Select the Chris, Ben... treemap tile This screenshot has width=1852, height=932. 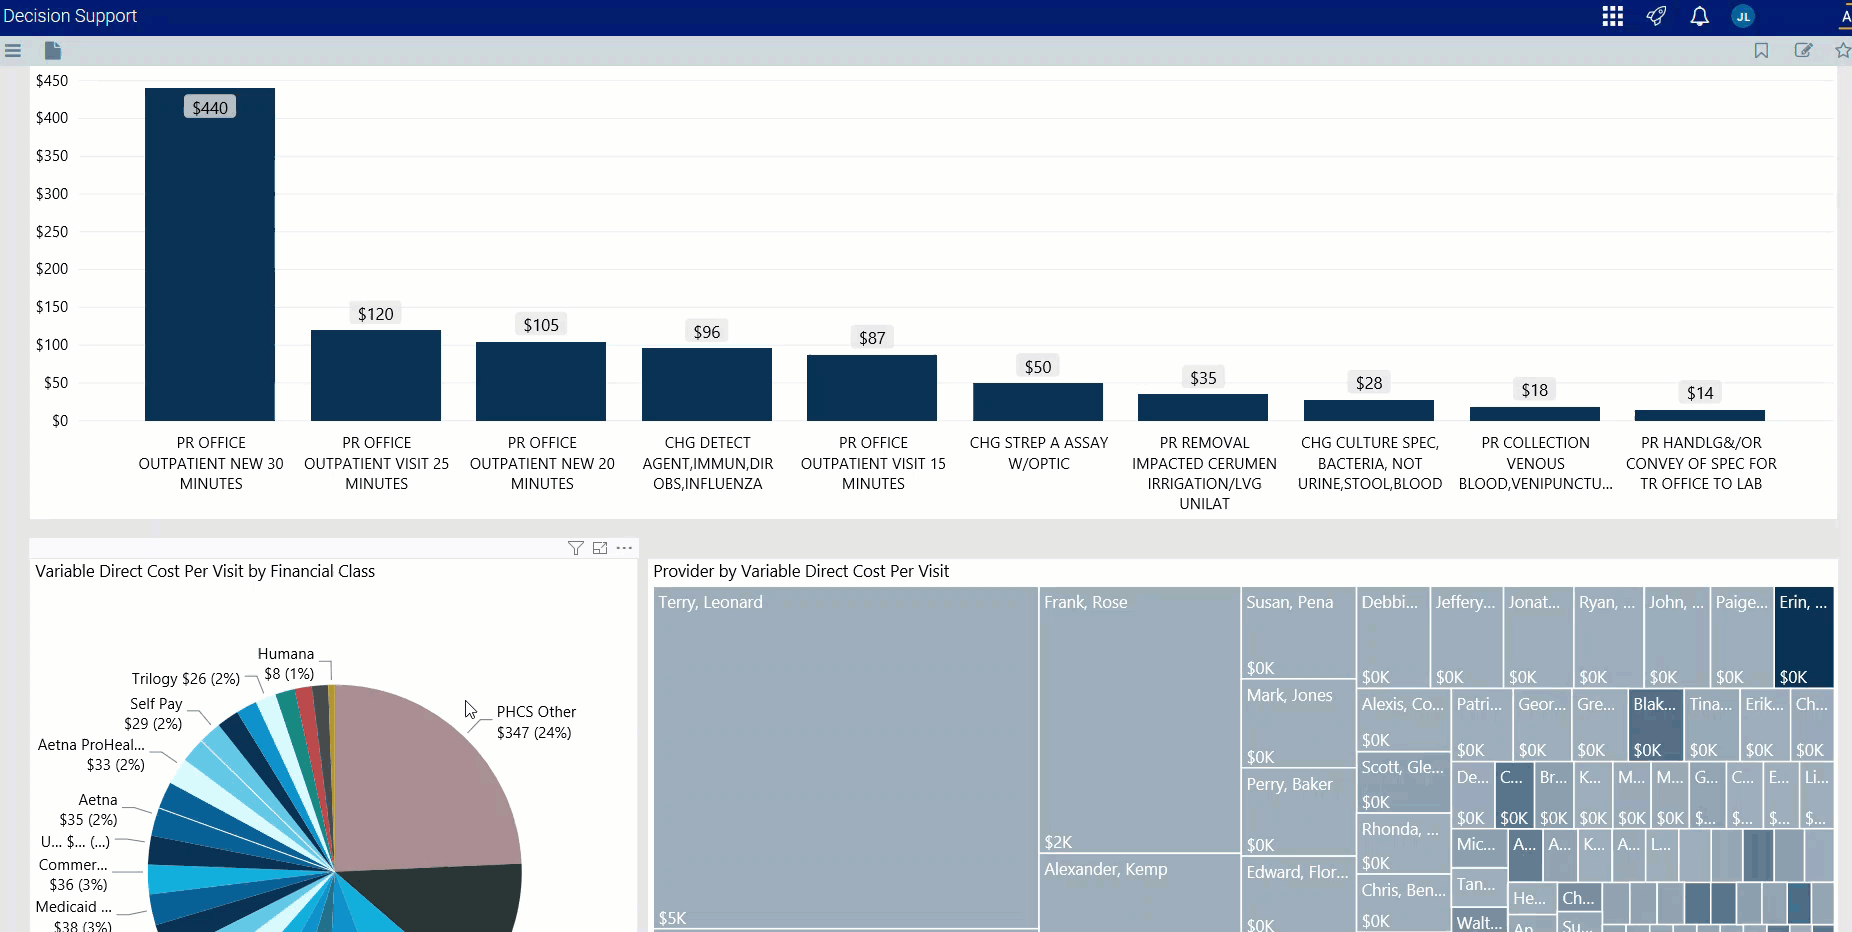1403,904
